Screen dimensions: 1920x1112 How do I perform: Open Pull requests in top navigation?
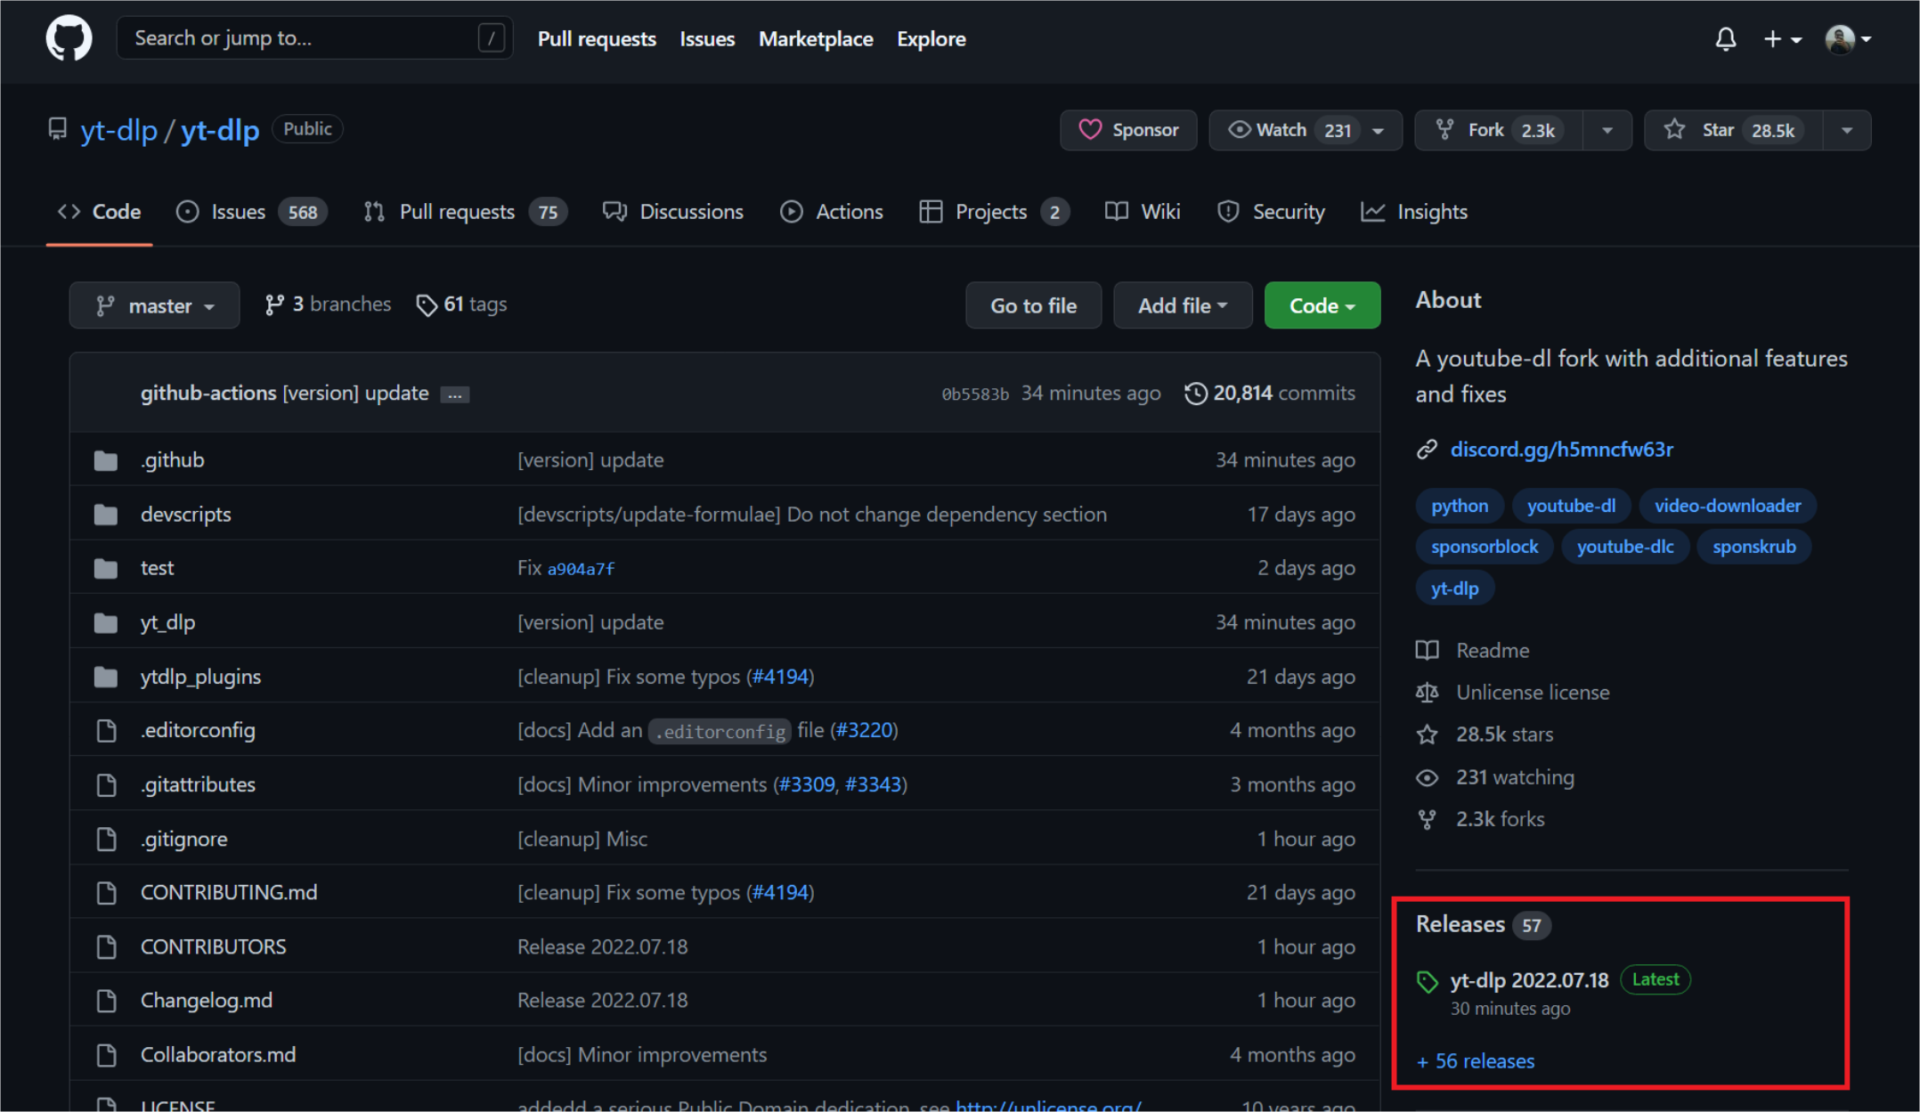click(596, 39)
